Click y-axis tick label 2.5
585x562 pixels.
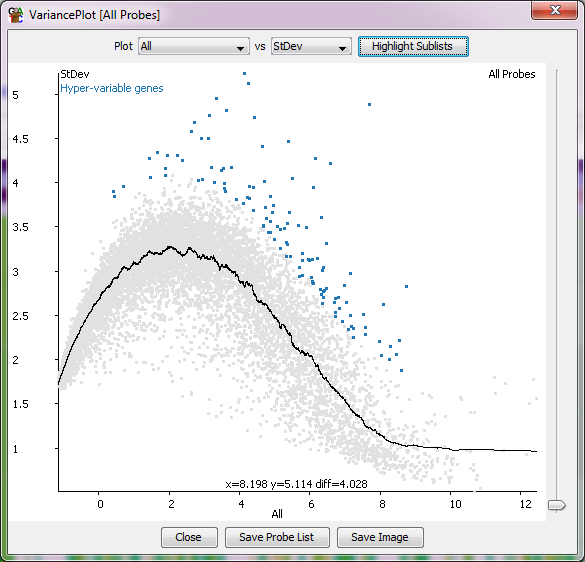coord(20,316)
